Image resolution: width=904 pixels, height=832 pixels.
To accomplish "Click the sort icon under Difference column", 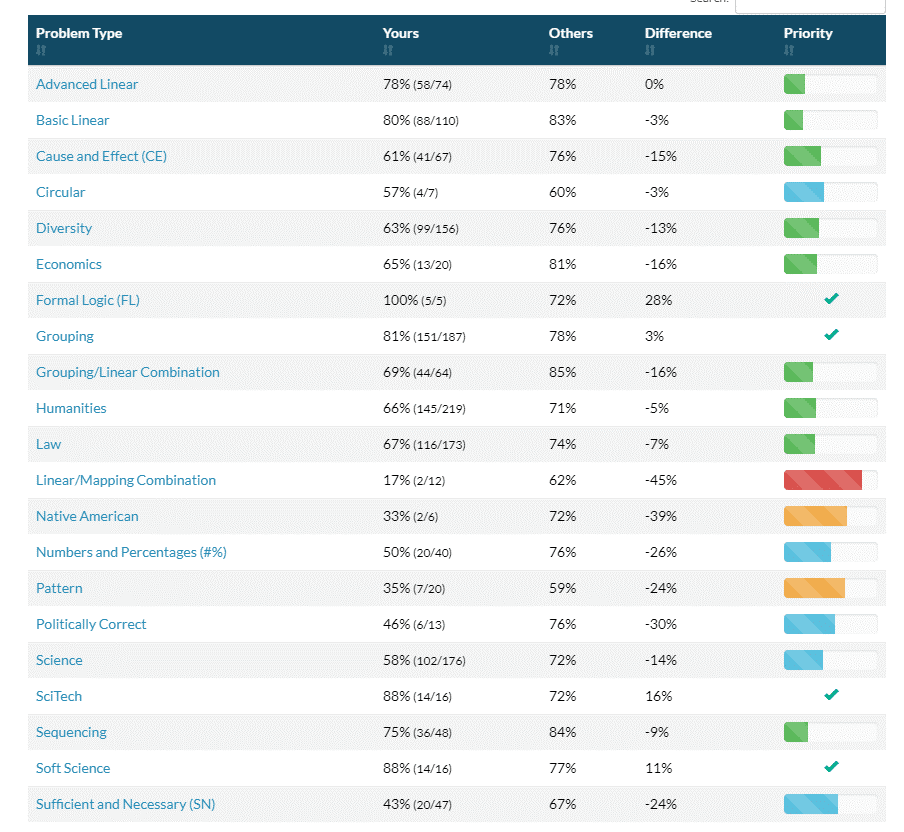I will (649, 48).
